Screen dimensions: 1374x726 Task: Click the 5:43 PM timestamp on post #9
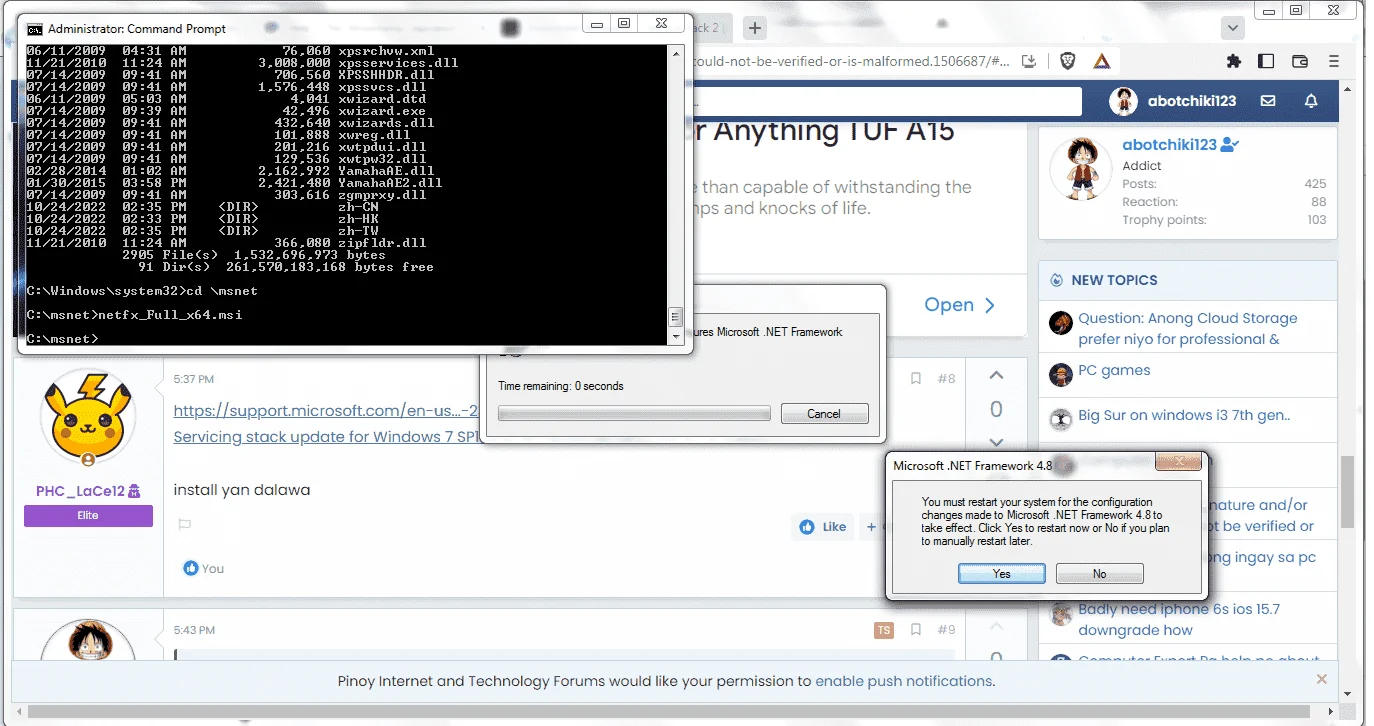pos(193,630)
